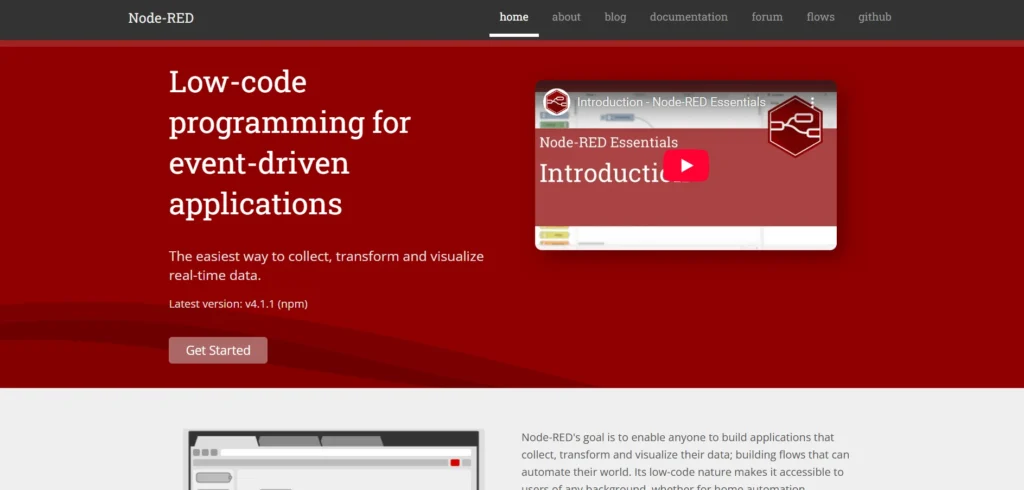The width and height of the screenshot is (1024, 490).
Task: Go to the about page
Action: click(x=566, y=18)
